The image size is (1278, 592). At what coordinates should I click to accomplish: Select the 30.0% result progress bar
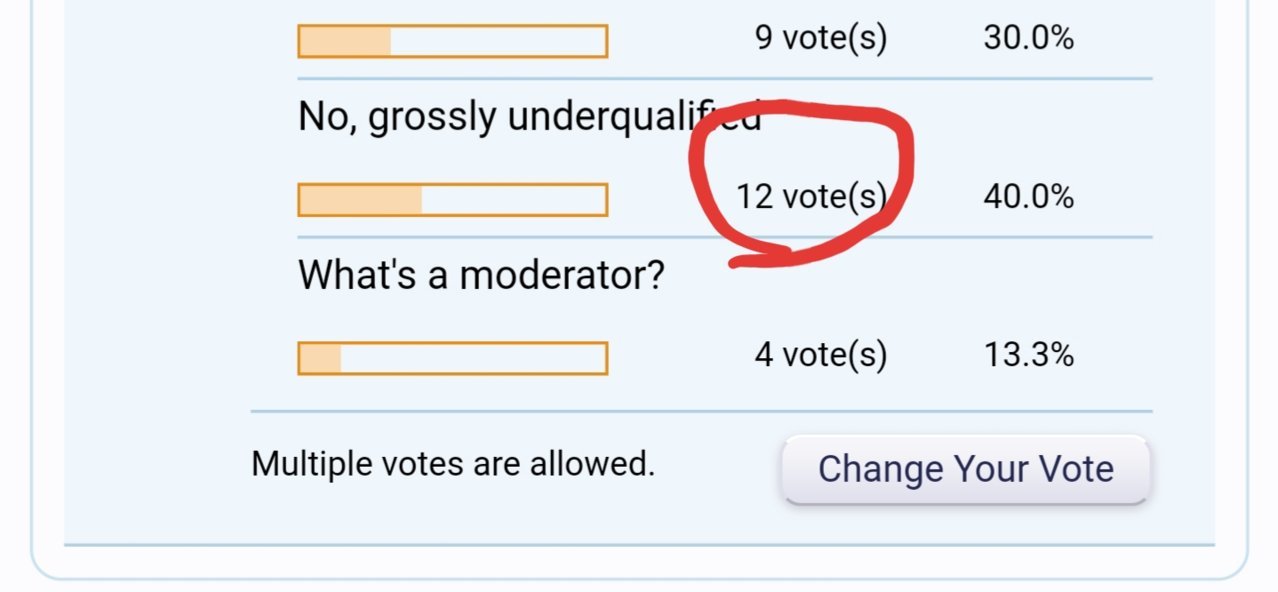point(453,41)
